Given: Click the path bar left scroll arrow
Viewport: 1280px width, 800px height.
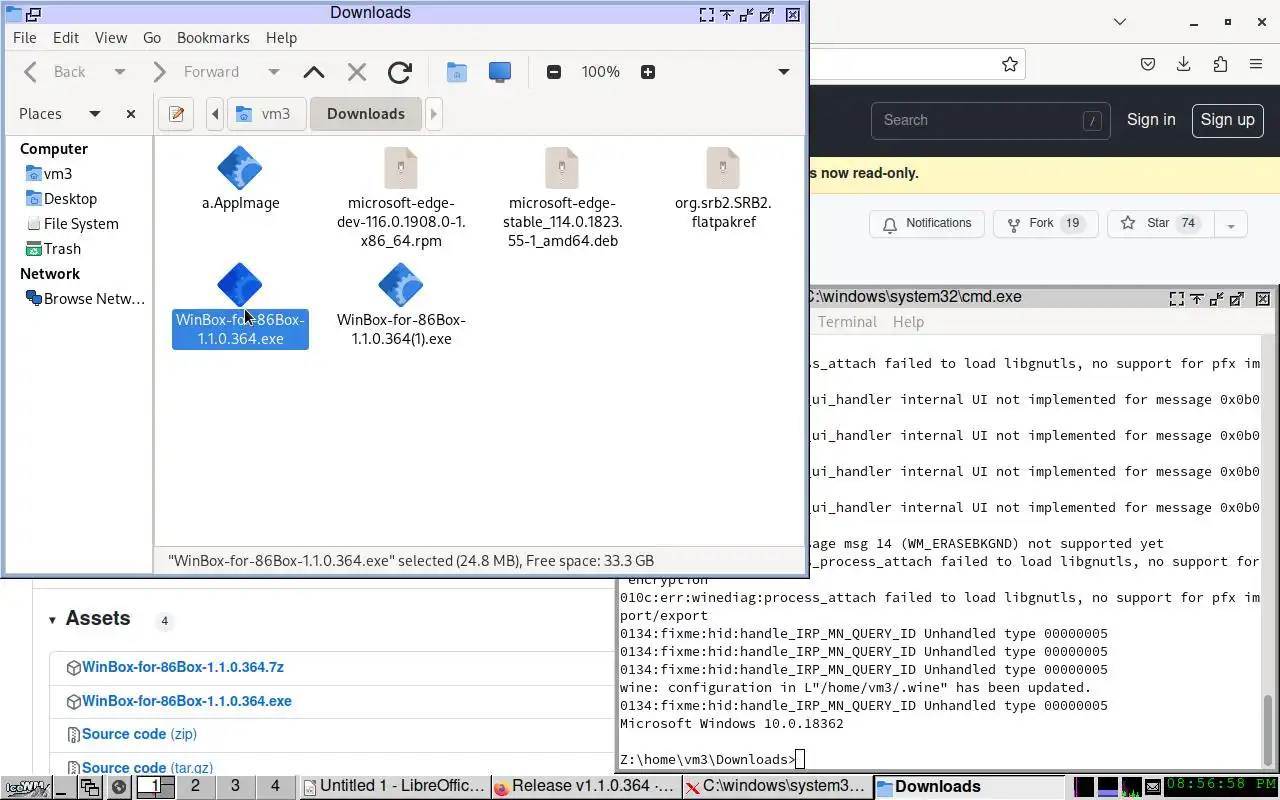Looking at the screenshot, I should 215,114.
